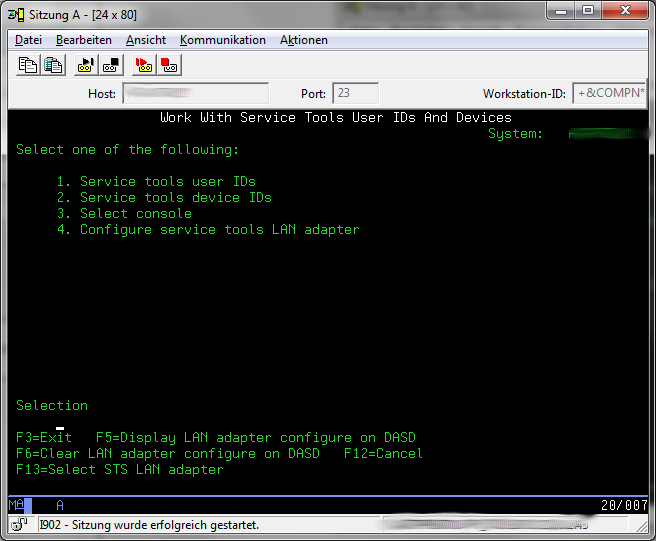Open the Ansicht menu
The image size is (656, 541).
(x=146, y=40)
